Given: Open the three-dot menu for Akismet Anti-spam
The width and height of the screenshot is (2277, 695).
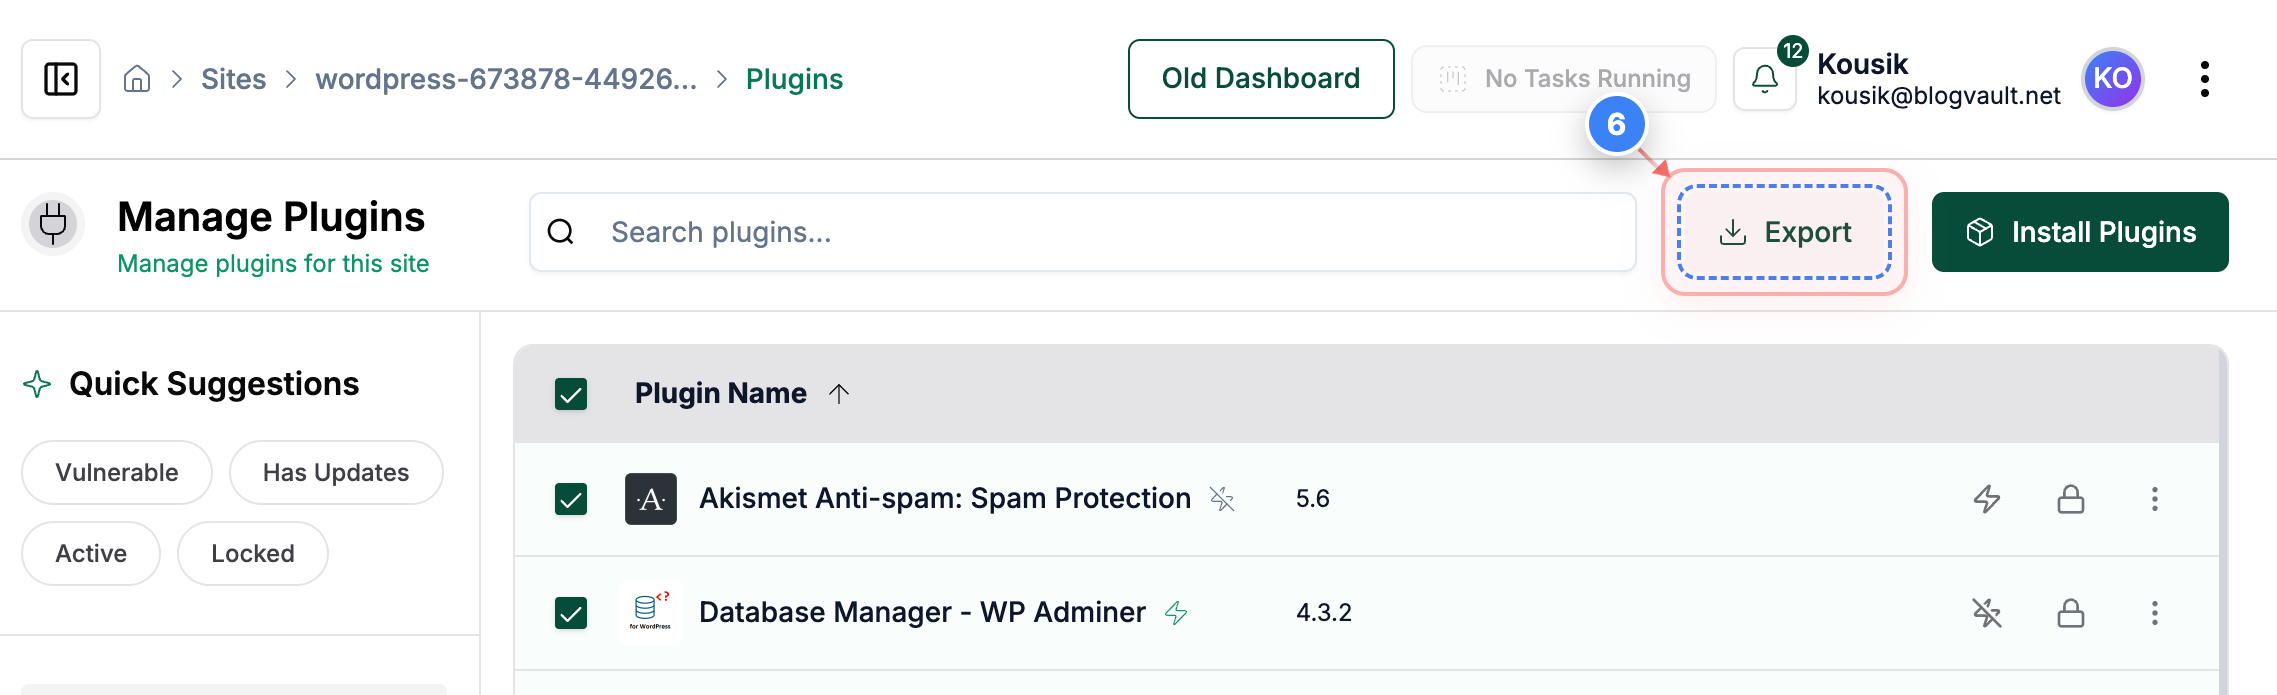Looking at the screenshot, I should tap(2154, 499).
